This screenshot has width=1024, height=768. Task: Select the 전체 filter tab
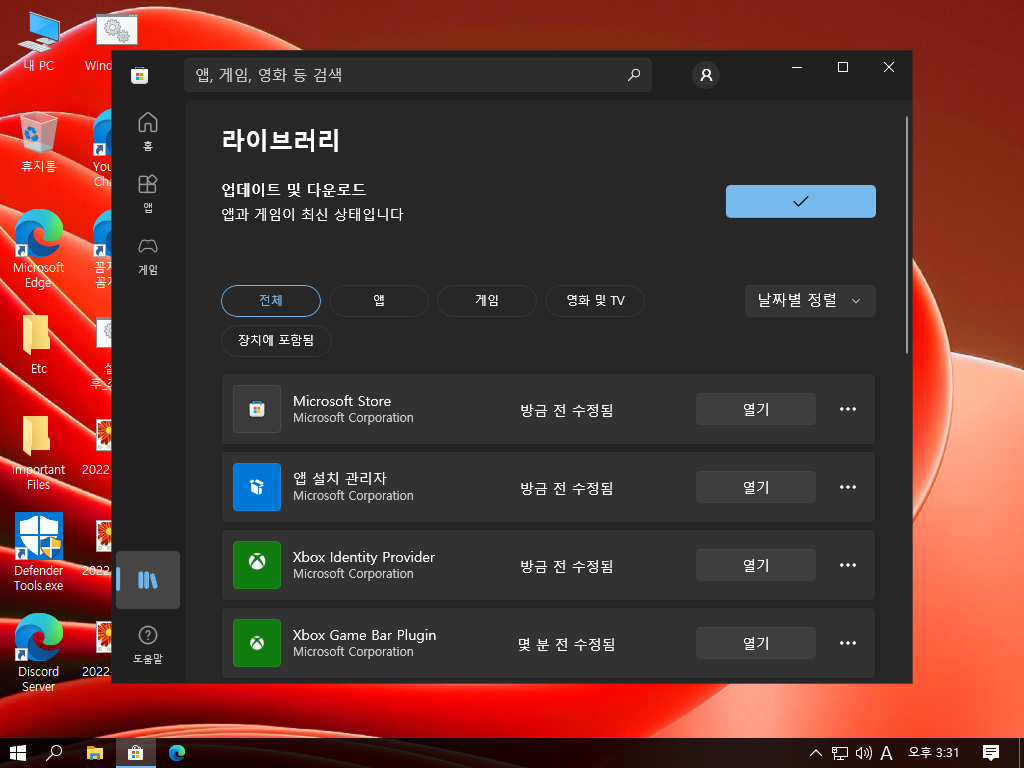271,300
